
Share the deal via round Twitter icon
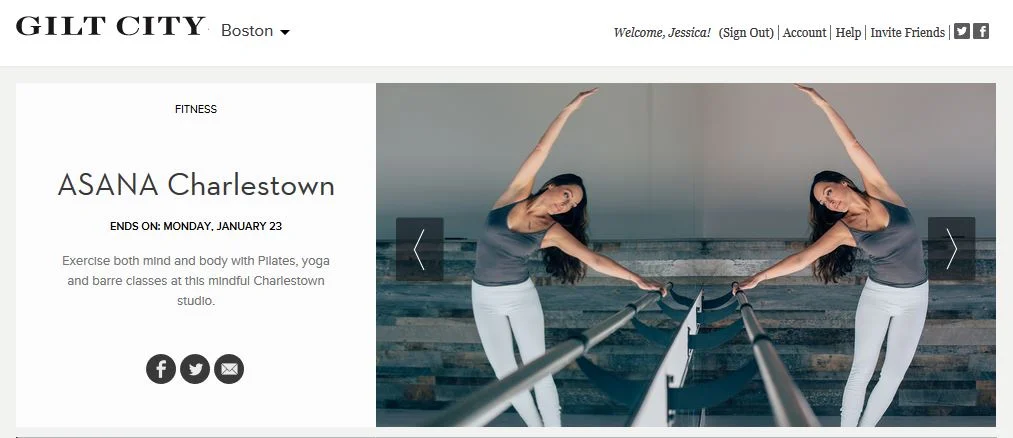click(x=195, y=369)
